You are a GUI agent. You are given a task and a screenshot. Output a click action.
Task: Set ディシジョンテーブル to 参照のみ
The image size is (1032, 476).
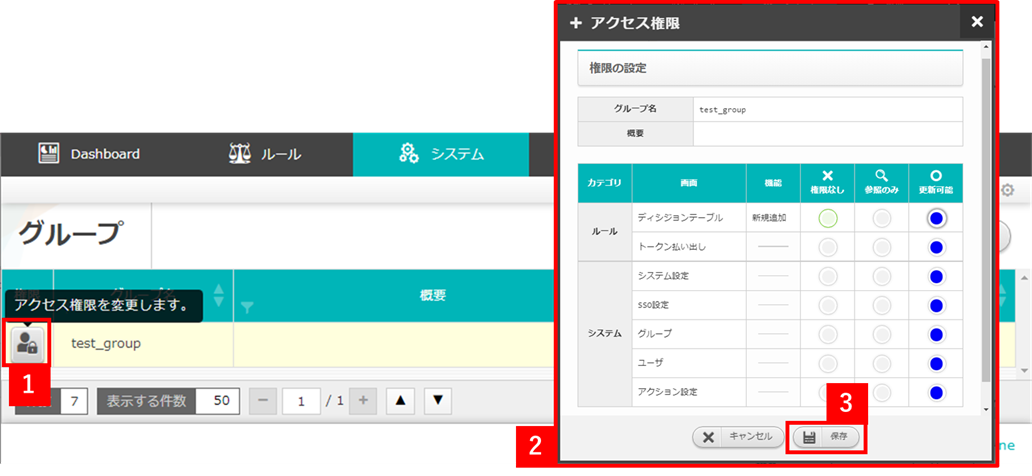click(x=882, y=219)
